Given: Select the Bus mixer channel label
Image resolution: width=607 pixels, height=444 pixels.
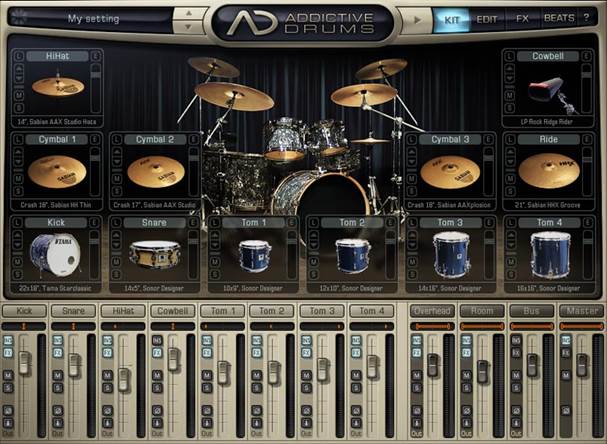Looking at the screenshot, I should [x=532, y=311].
